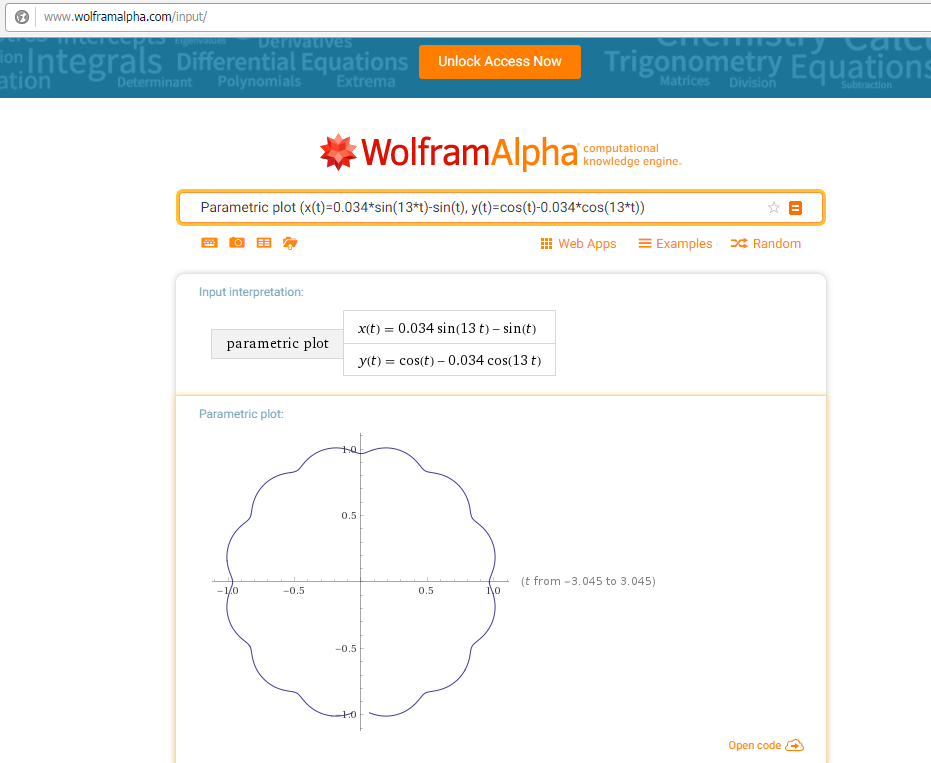The image size is (931, 763).
Task: Click the site info icon in address bar
Action: (22, 17)
